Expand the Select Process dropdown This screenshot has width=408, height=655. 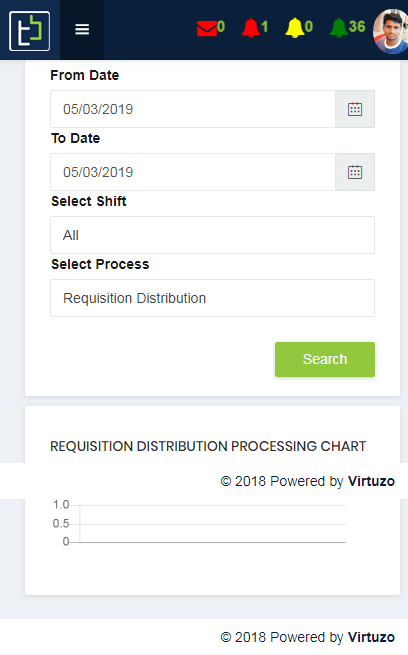point(213,298)
